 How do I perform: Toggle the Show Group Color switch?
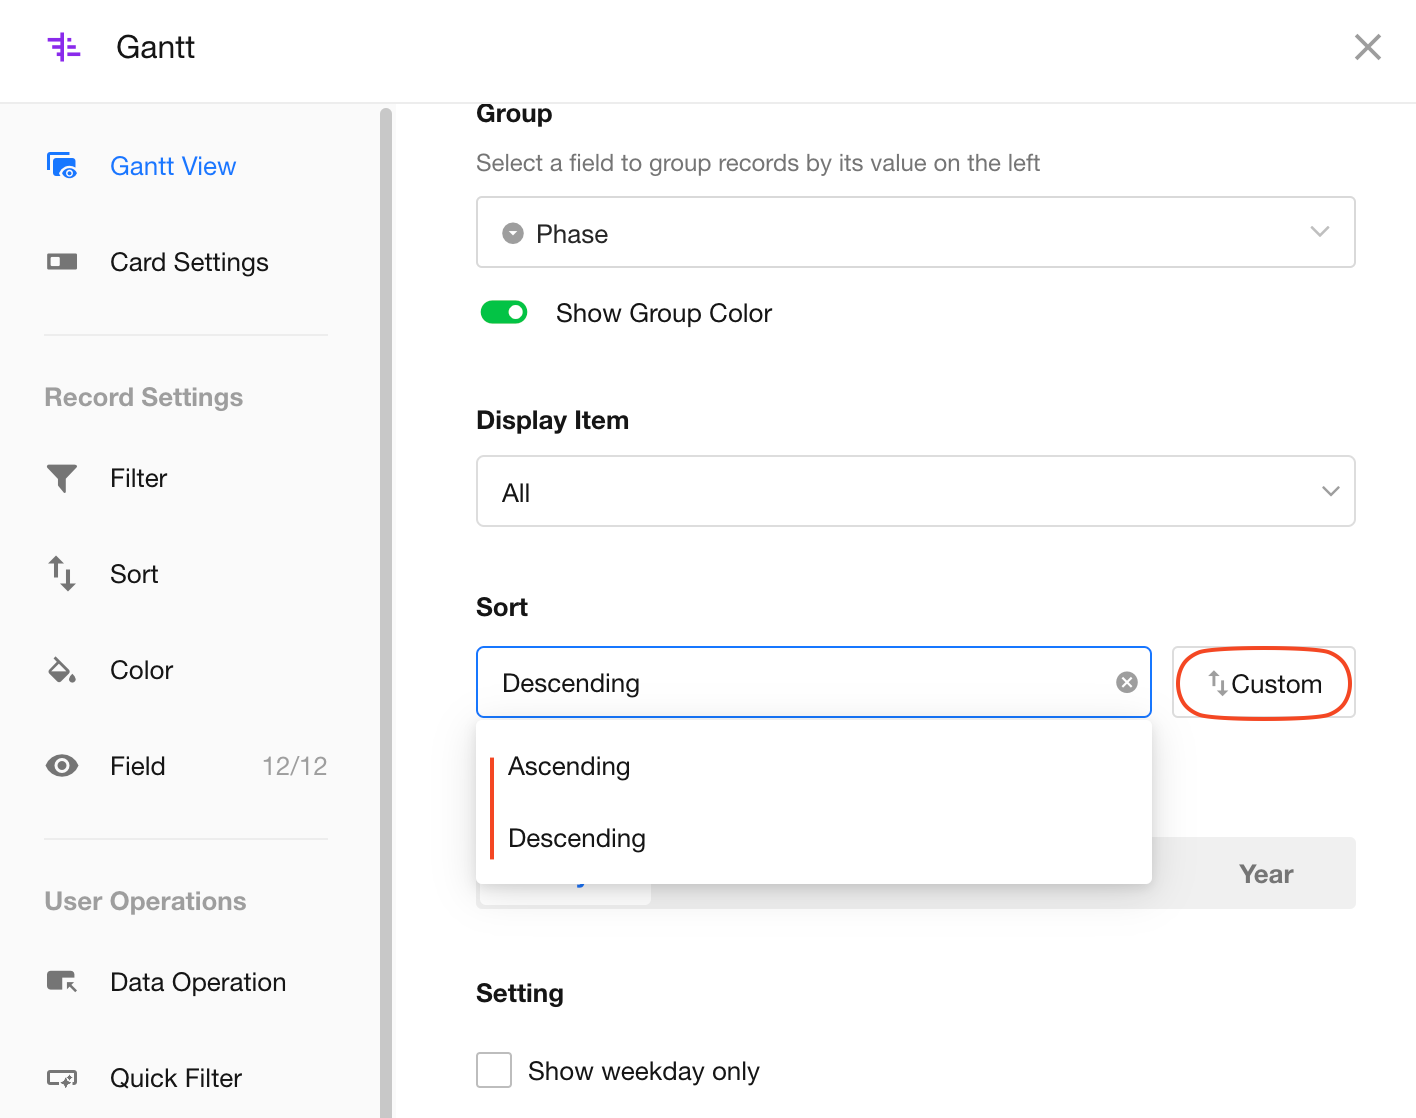(x=504, y=313)
